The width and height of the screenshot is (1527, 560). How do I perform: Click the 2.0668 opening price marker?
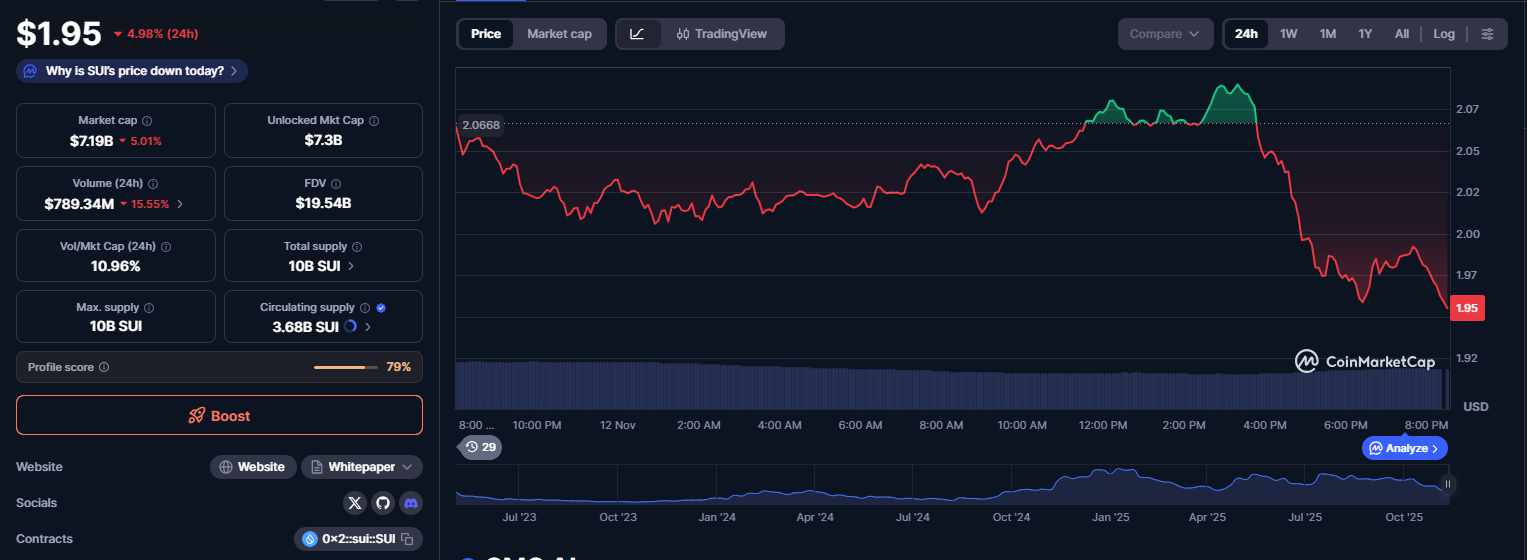tap(480, 125)
